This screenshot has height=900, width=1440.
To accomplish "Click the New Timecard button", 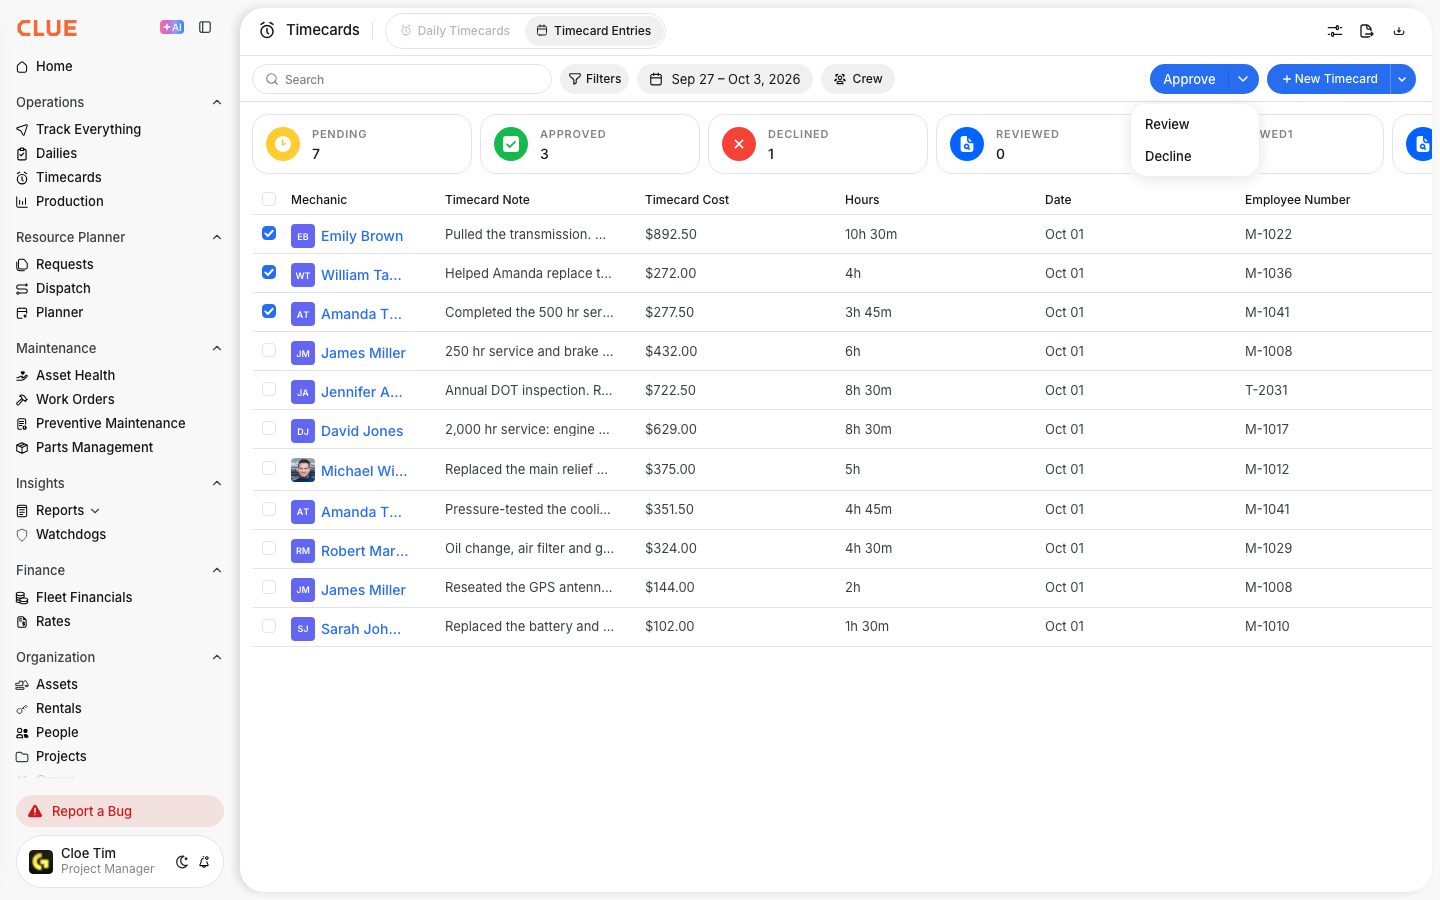I will coord(1329,79).
